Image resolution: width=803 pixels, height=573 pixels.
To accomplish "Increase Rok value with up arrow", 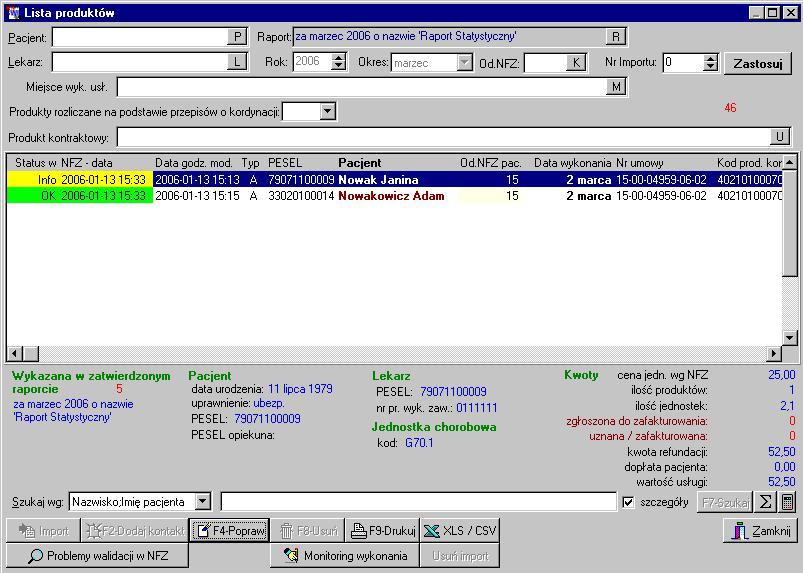I will coord(339,57).
